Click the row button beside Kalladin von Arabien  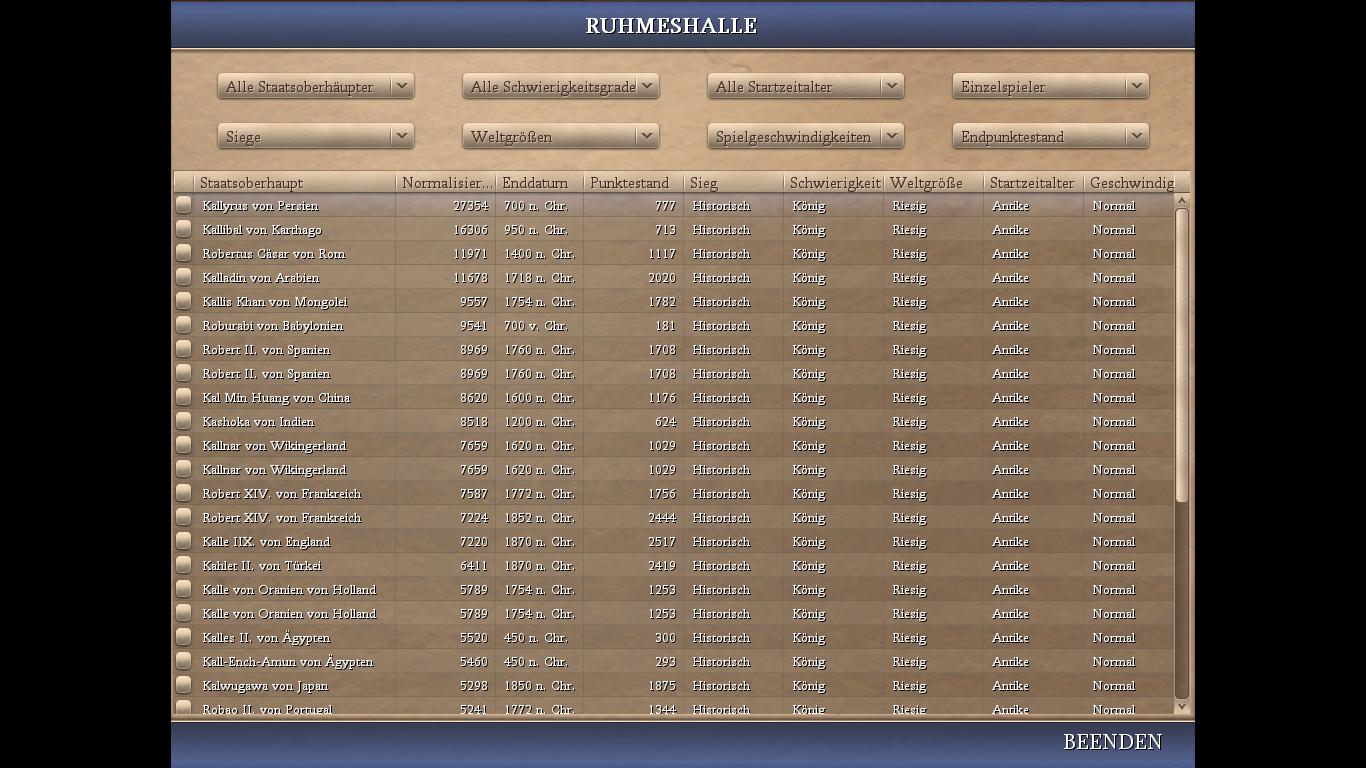[183, 277]
